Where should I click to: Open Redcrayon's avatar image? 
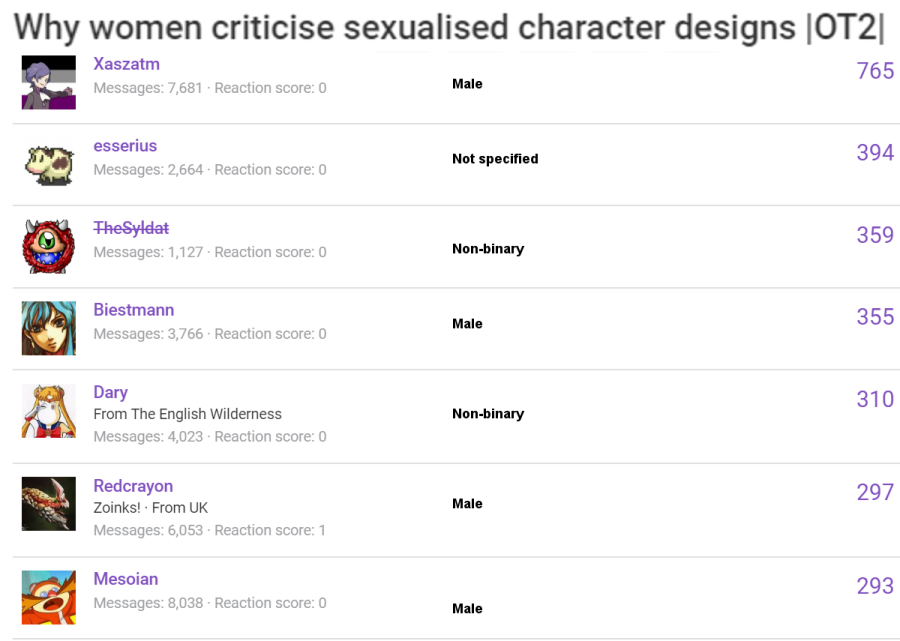(49, 504)
